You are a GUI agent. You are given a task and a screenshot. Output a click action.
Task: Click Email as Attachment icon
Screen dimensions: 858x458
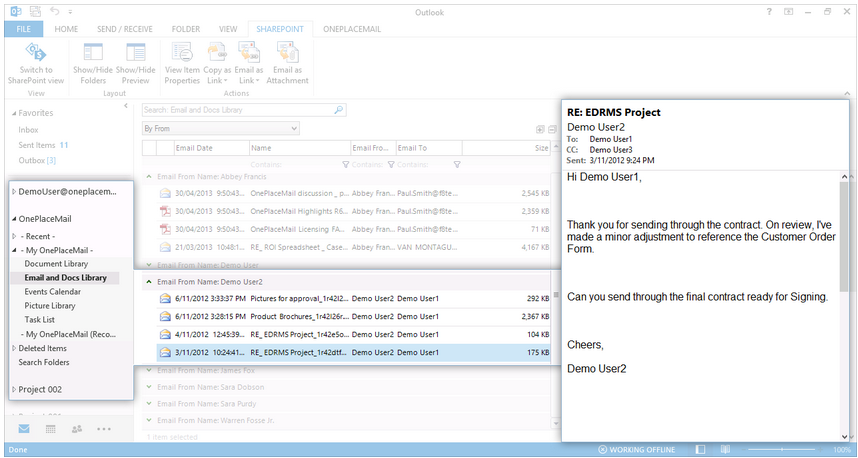pyautogui.click(x=287, y=54)
